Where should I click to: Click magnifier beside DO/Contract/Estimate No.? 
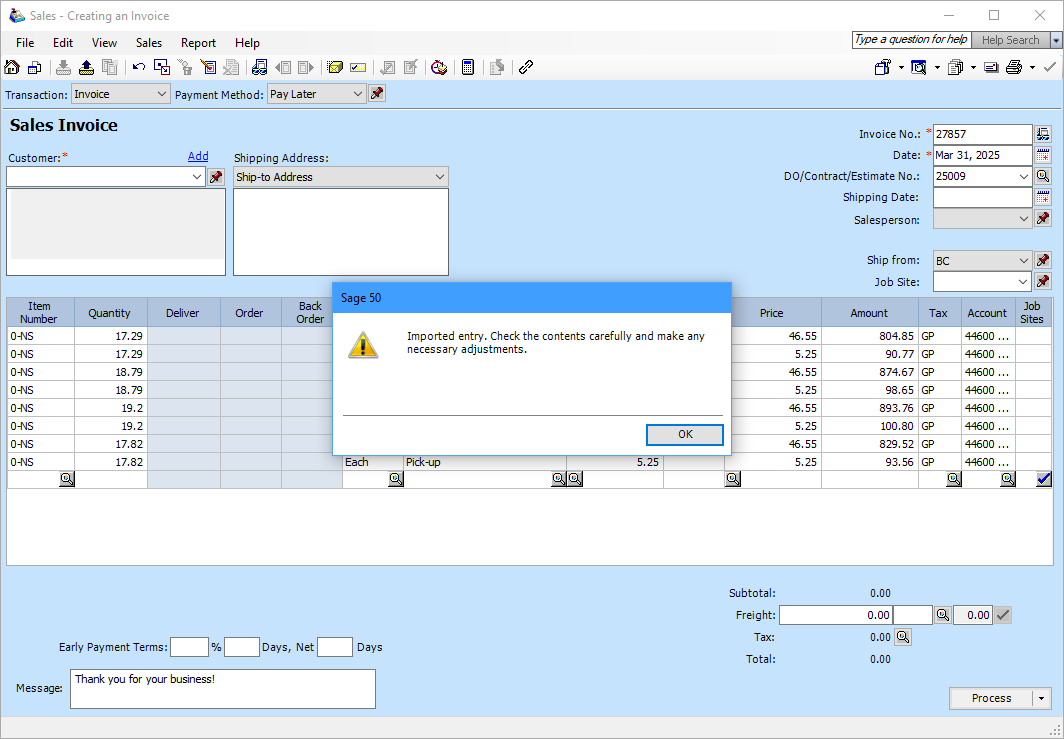tap(1043, 176)
